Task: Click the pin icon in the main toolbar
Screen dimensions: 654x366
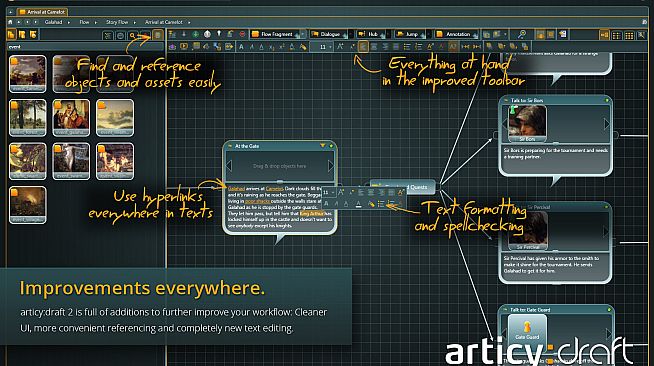Action: pyautogui.click(x=219, y=34)
